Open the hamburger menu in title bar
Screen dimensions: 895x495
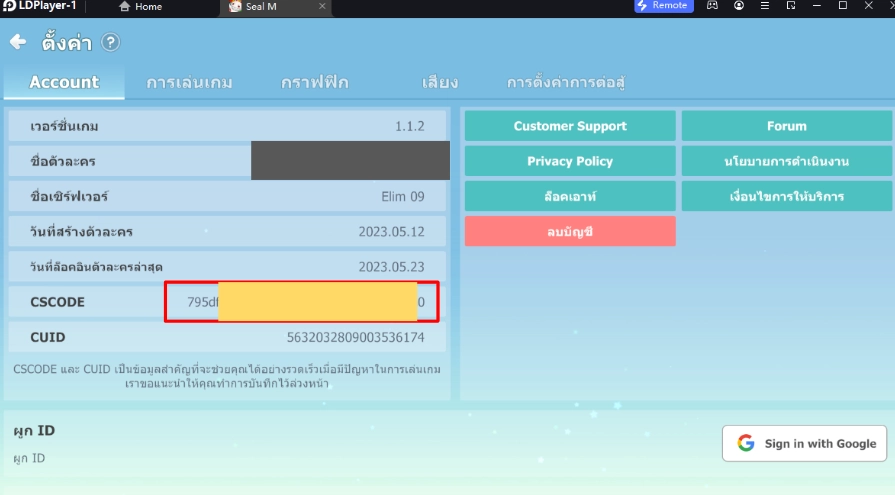764,6
